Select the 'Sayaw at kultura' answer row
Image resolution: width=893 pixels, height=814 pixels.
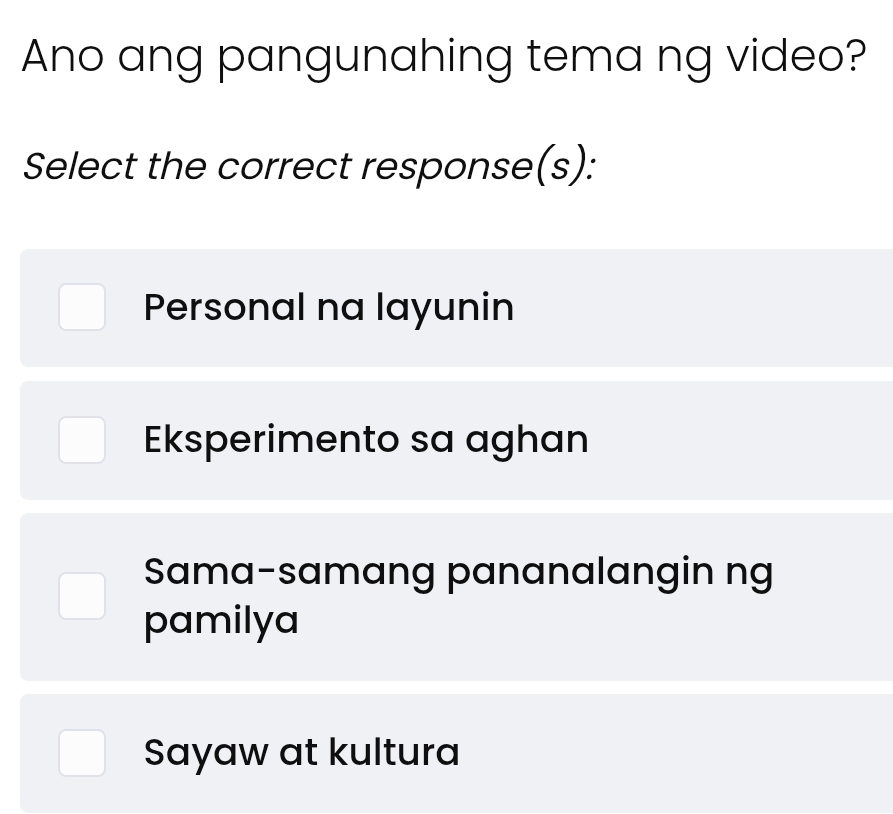tap(446, 753)
